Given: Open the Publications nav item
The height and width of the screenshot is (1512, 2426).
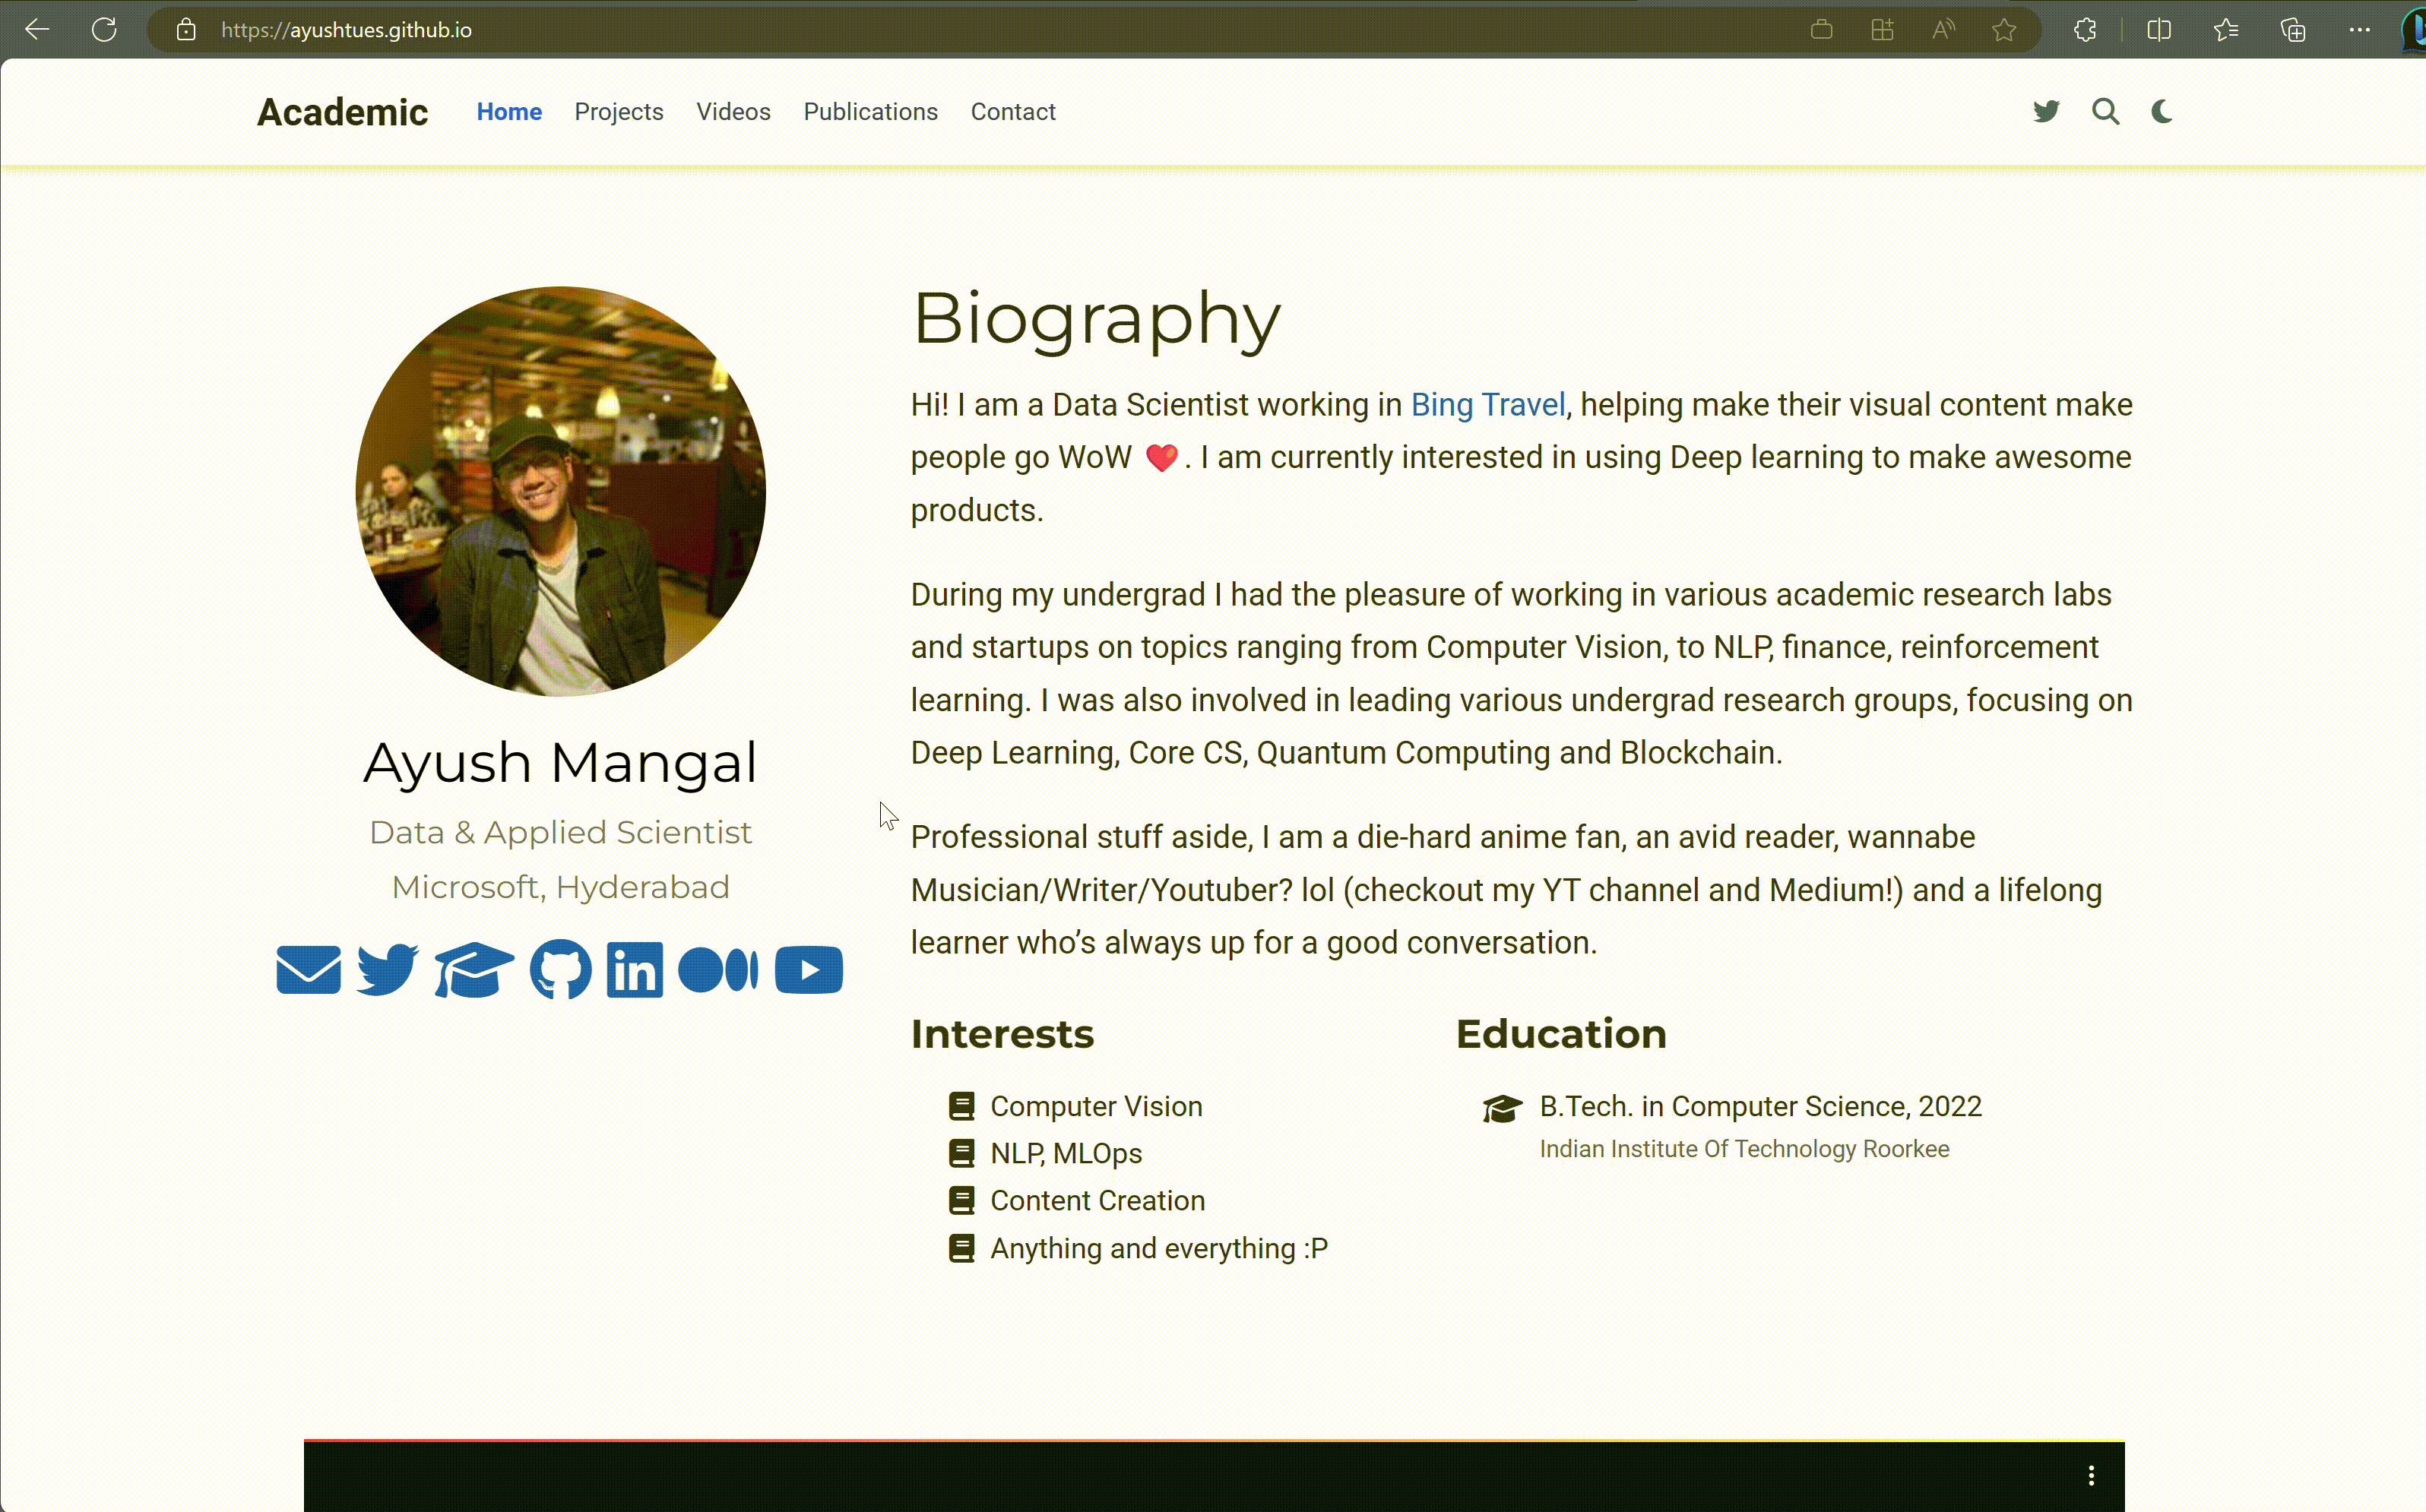Looking at the screenshot, I should [870, 112].
